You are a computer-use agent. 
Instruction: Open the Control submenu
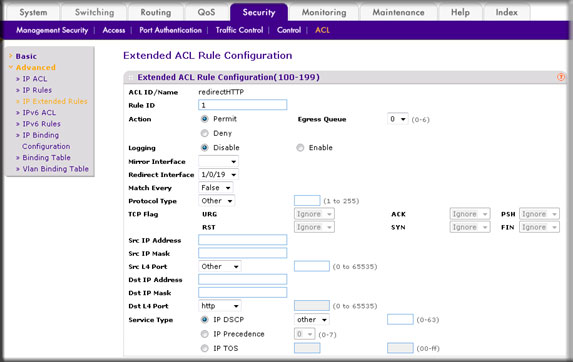[x=289, y=30]
